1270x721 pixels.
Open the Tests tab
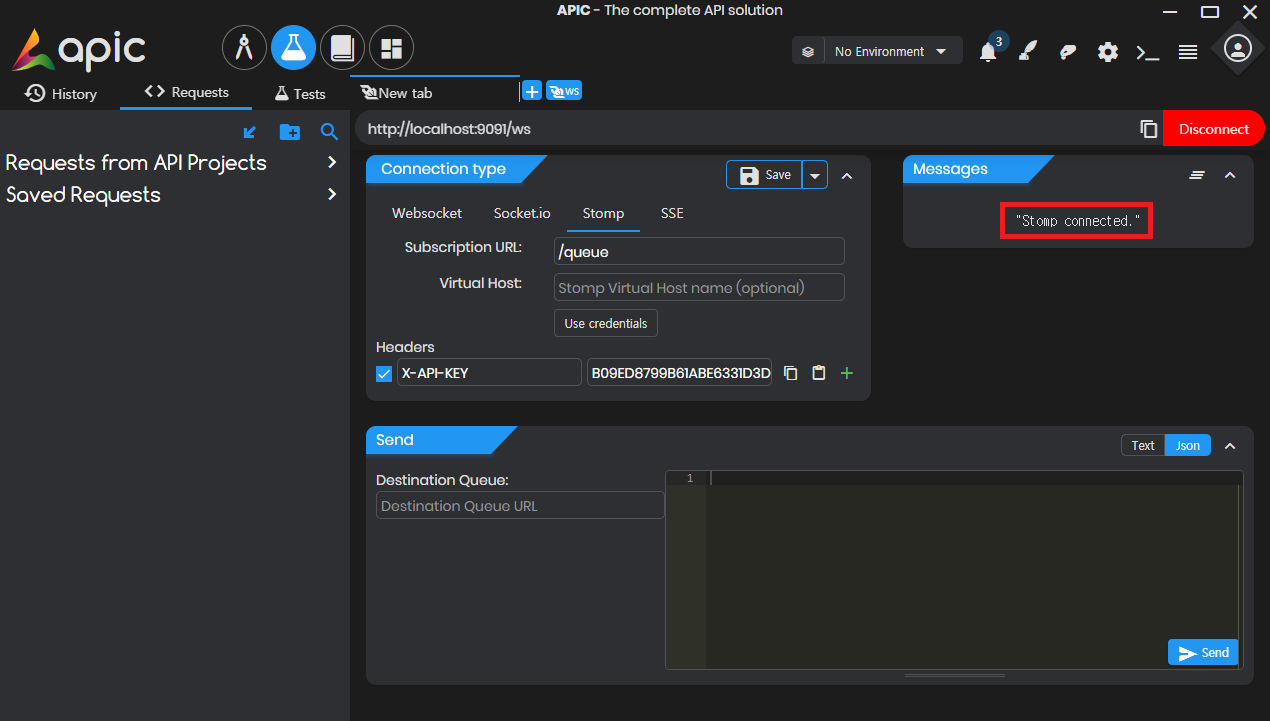[x=300, y=93]
